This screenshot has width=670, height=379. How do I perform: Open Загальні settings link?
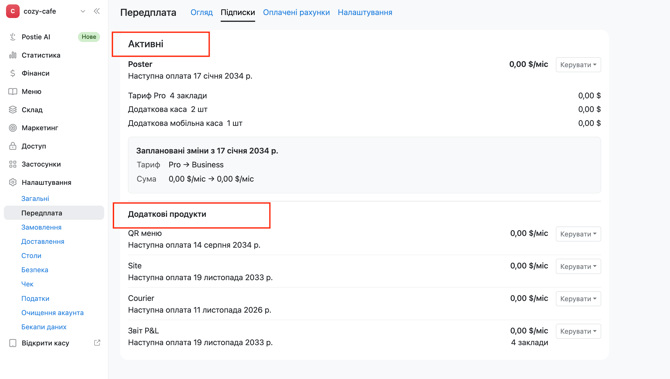click(x=35, y=199)
